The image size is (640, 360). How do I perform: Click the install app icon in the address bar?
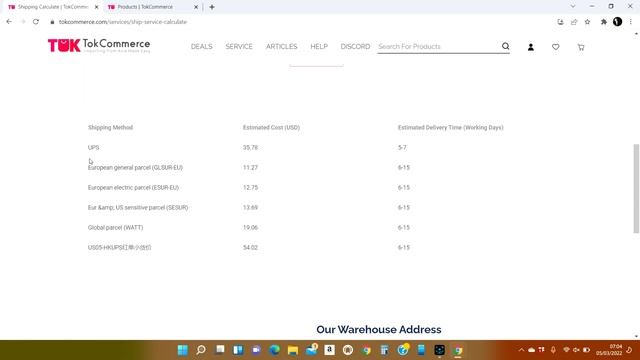click(560, 22)
